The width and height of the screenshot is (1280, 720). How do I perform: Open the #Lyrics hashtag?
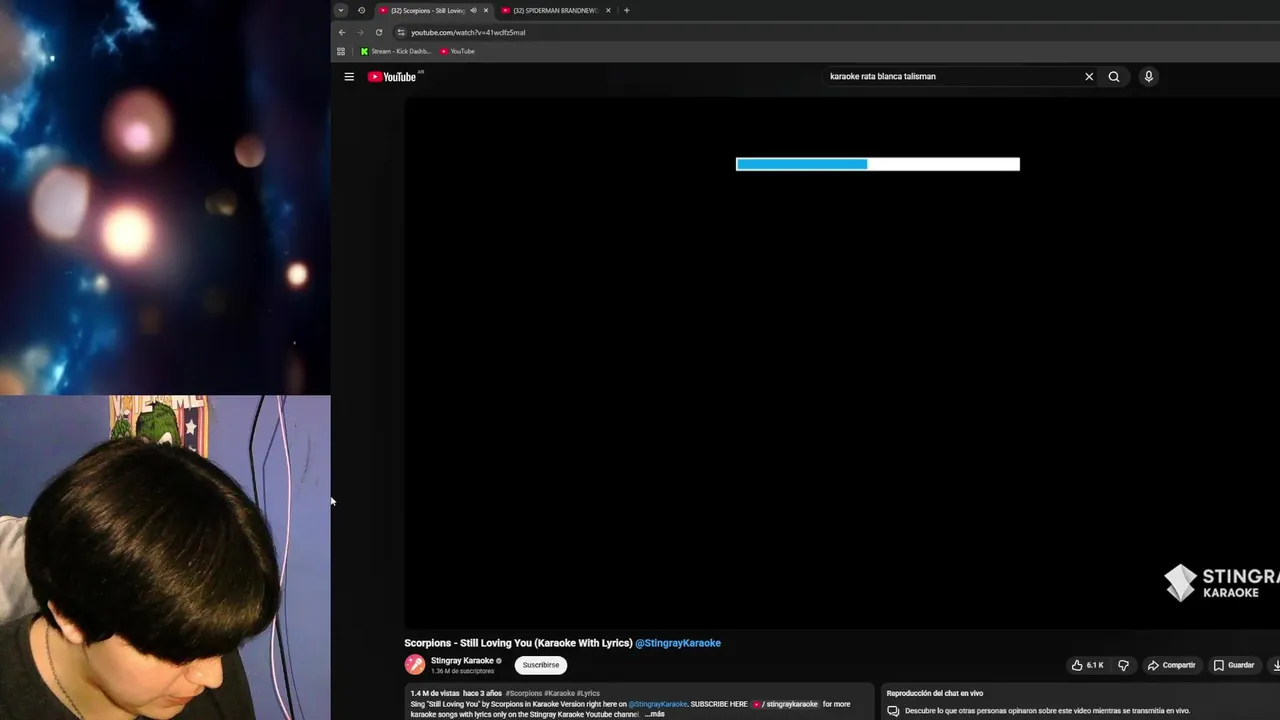coord(588,693)
